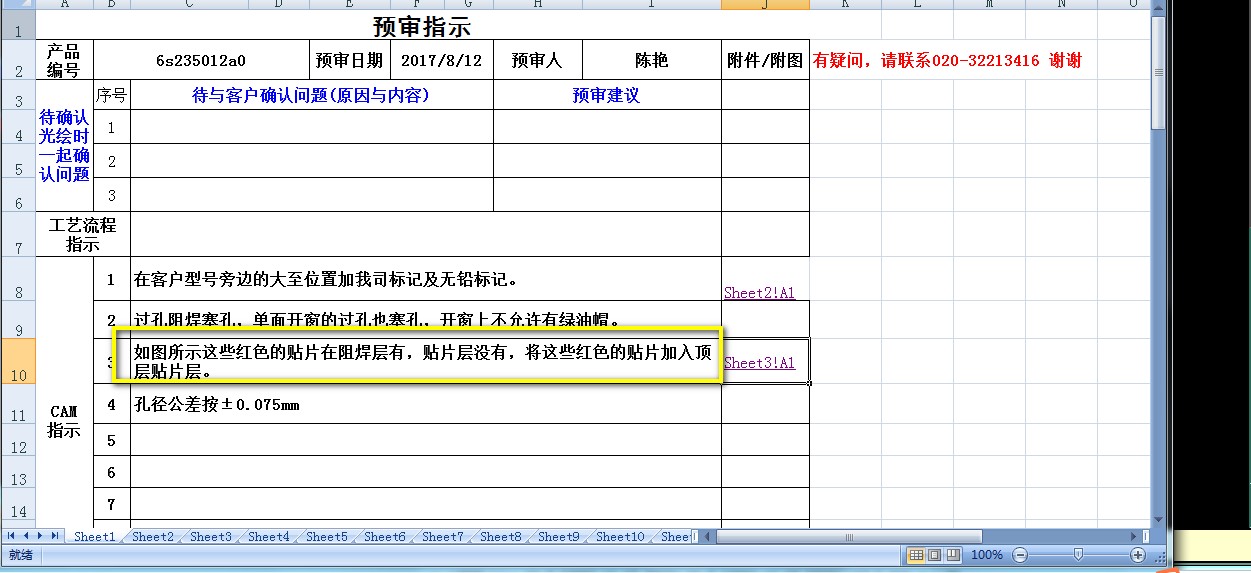The image size is (1251, 573).
Task: Switch to Sheet2 tab
Action: tap(153, 537)
